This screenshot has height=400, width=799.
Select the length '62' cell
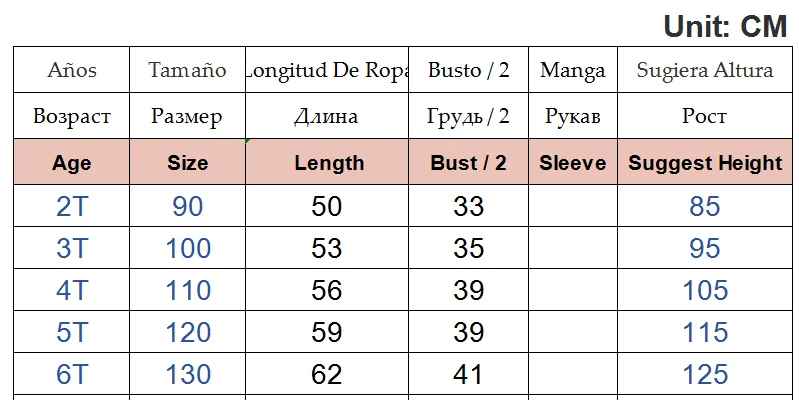point(327,375)
